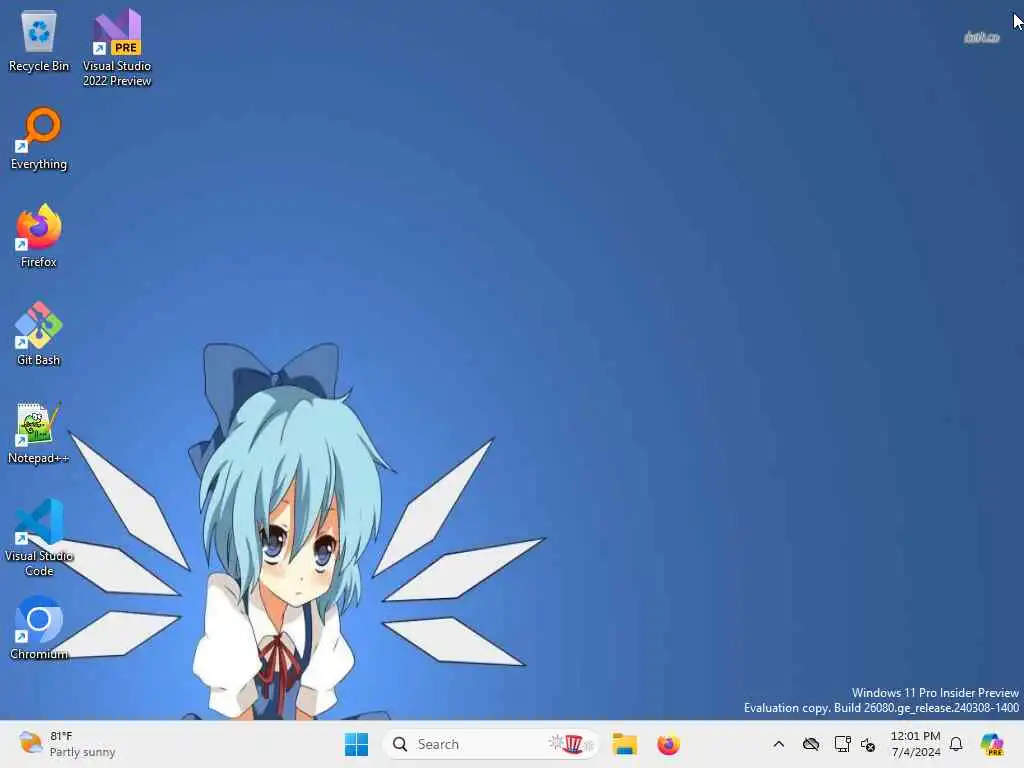
Task: Select the Everything search shortcut
Action: [39, 138]
